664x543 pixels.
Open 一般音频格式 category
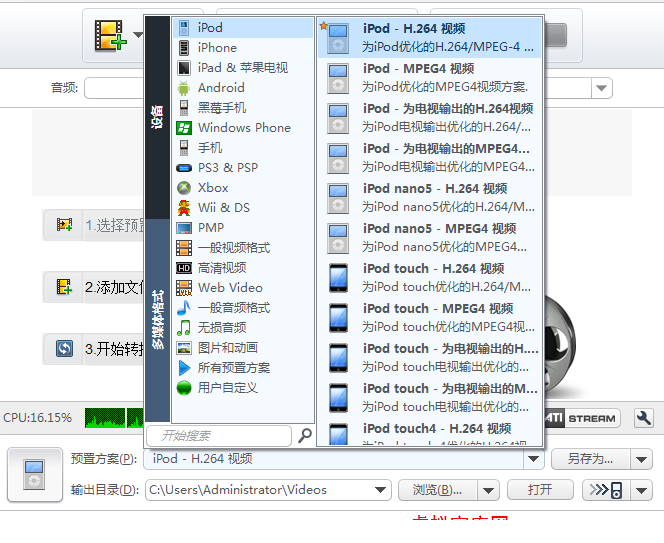[x=243, y=308]
